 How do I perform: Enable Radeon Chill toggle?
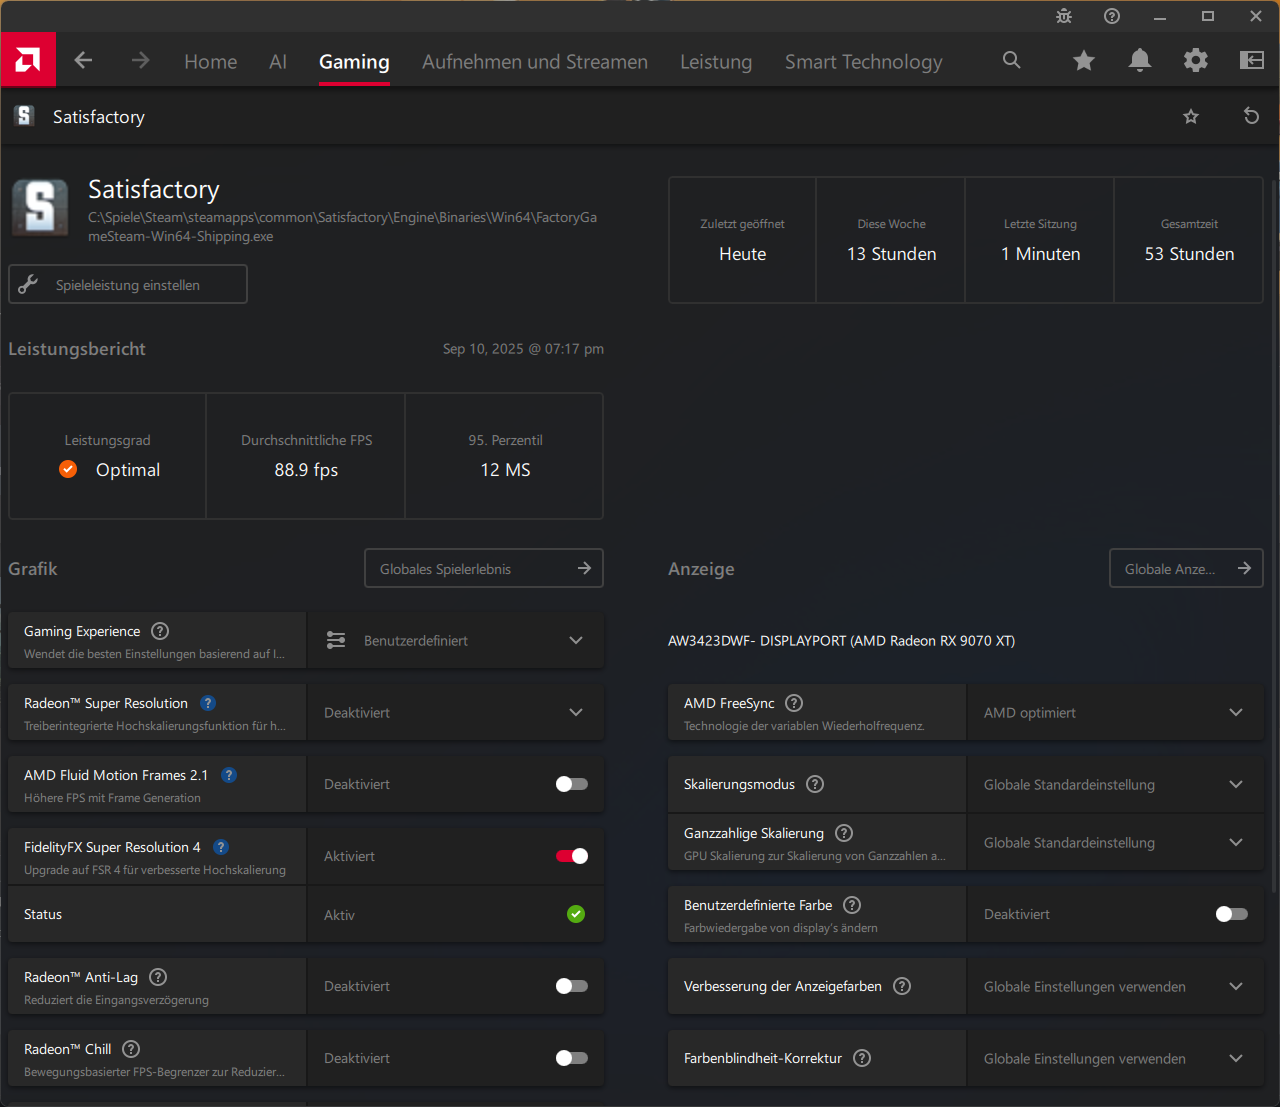pyautogui.click(x=572, y=1058)
